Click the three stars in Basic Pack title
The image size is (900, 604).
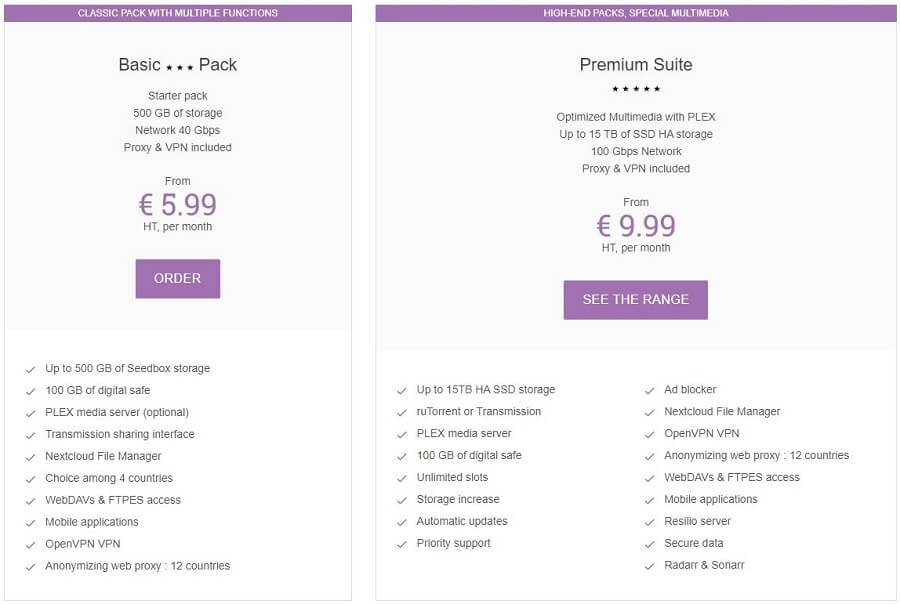180,67
